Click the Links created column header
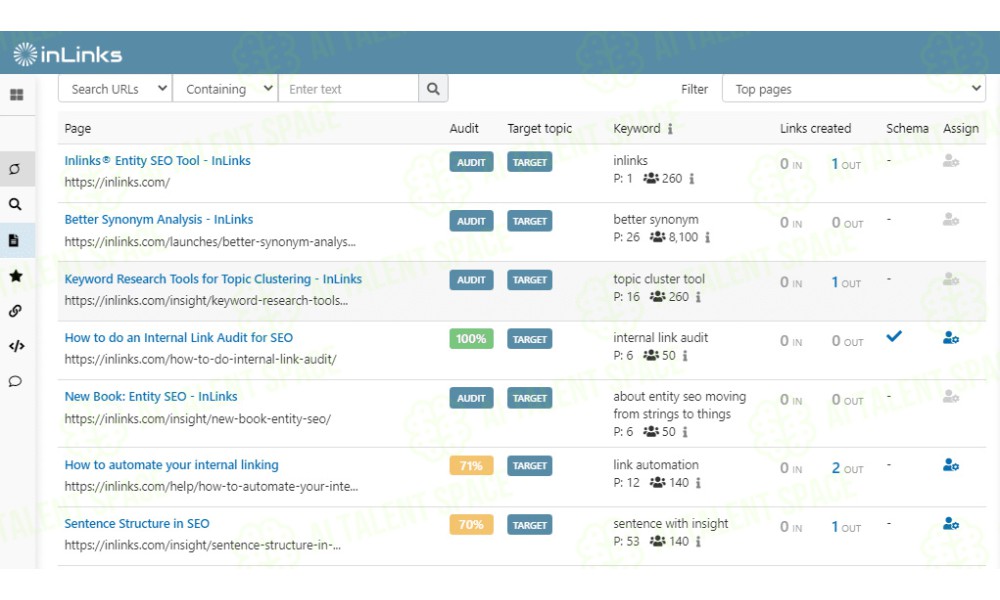 [815, 128]
